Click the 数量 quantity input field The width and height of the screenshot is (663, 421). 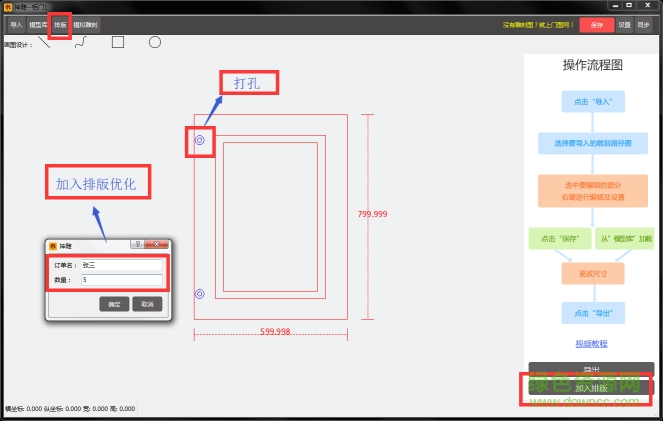[121, 280]
